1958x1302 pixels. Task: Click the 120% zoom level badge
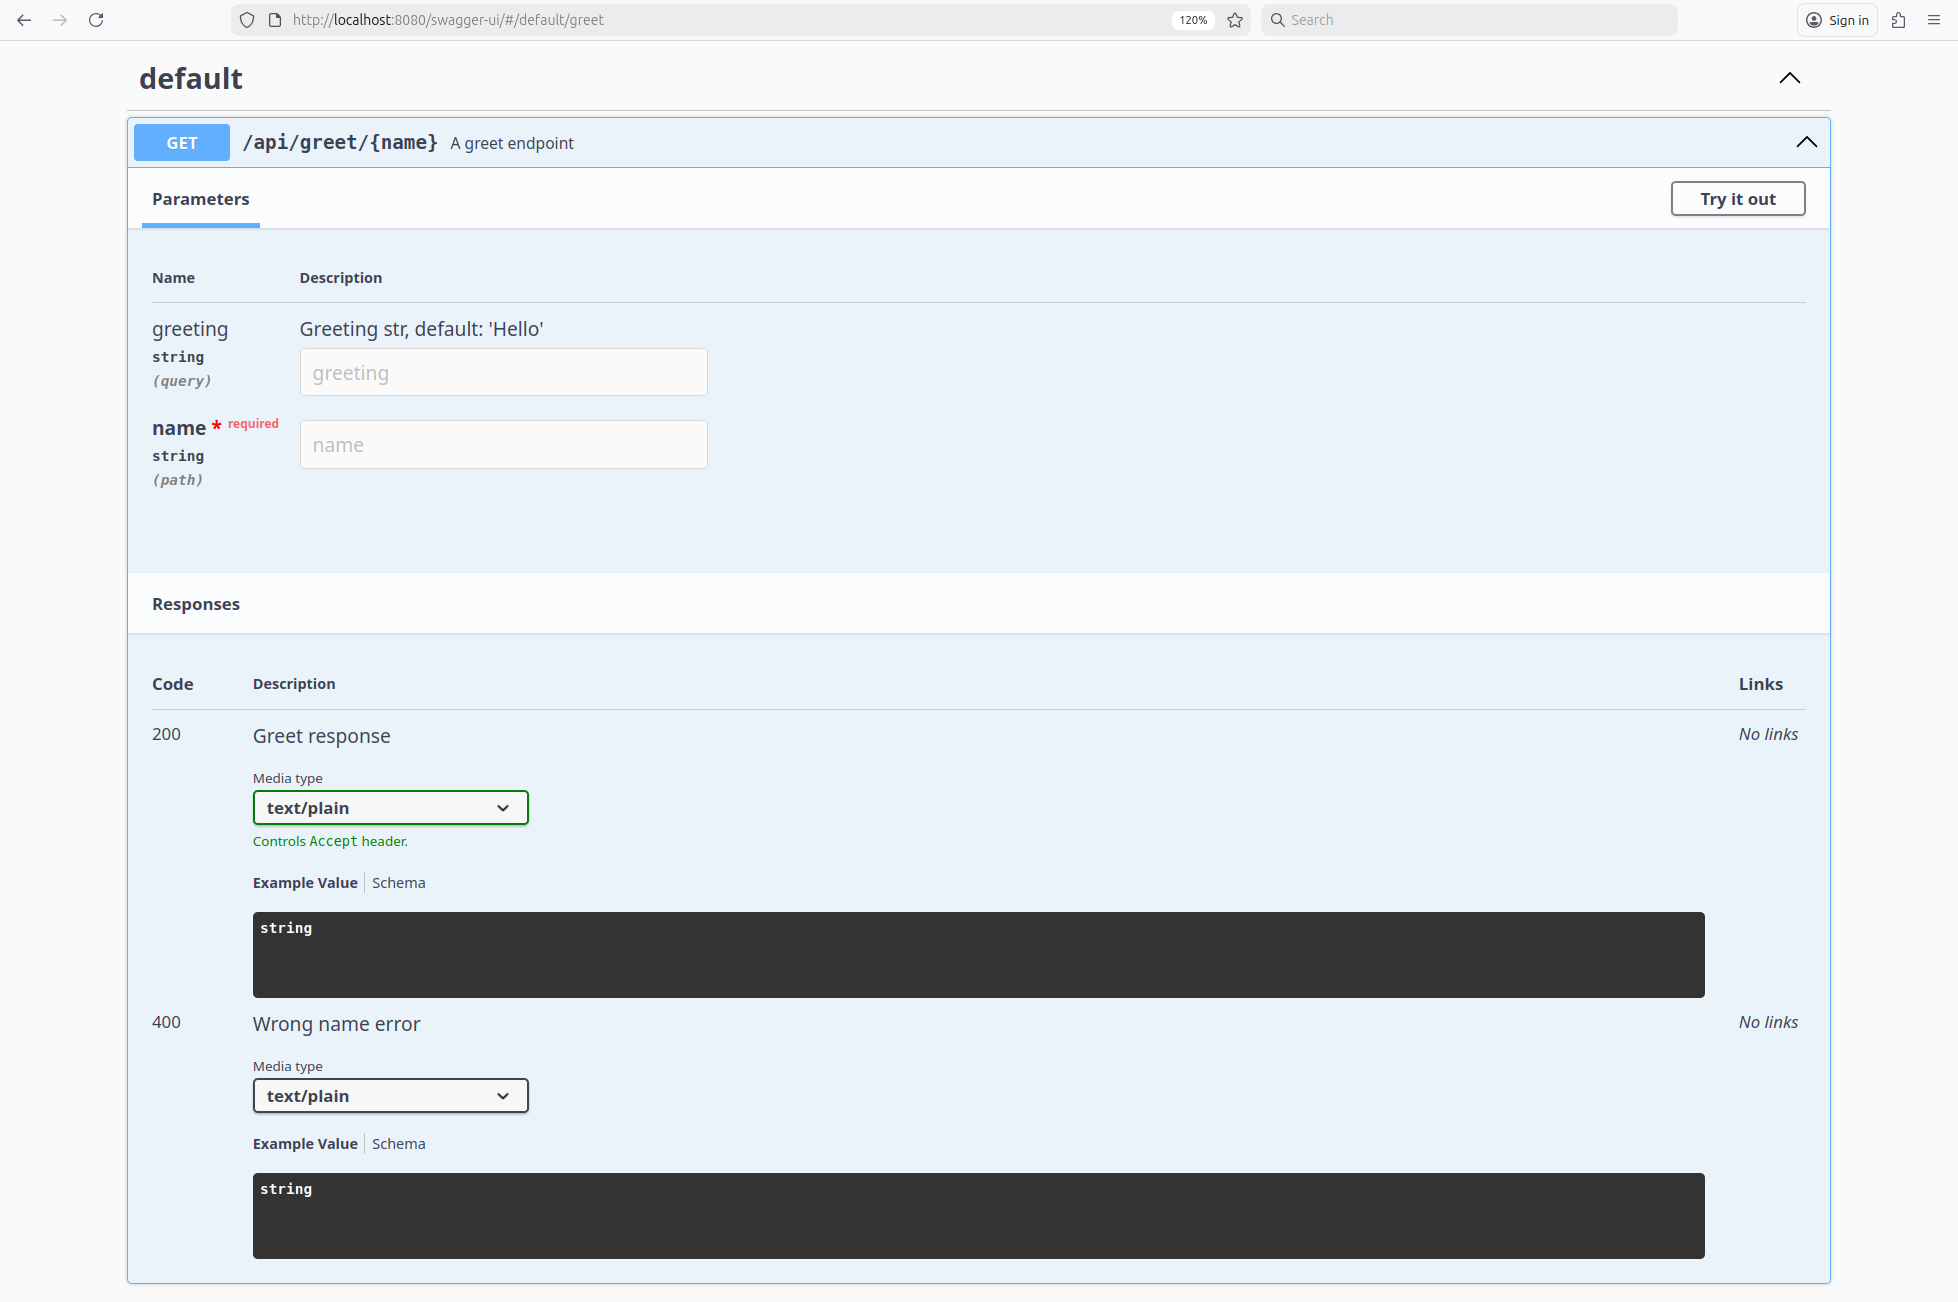pyautogui.click(x=1193, y=20)
